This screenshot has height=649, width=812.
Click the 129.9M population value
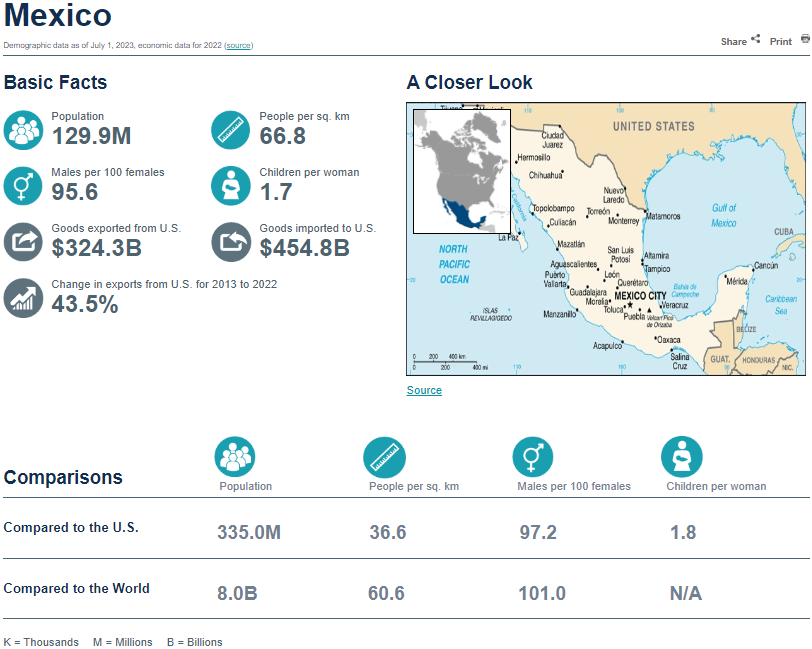pyautogui.click(x=92, y=136)
